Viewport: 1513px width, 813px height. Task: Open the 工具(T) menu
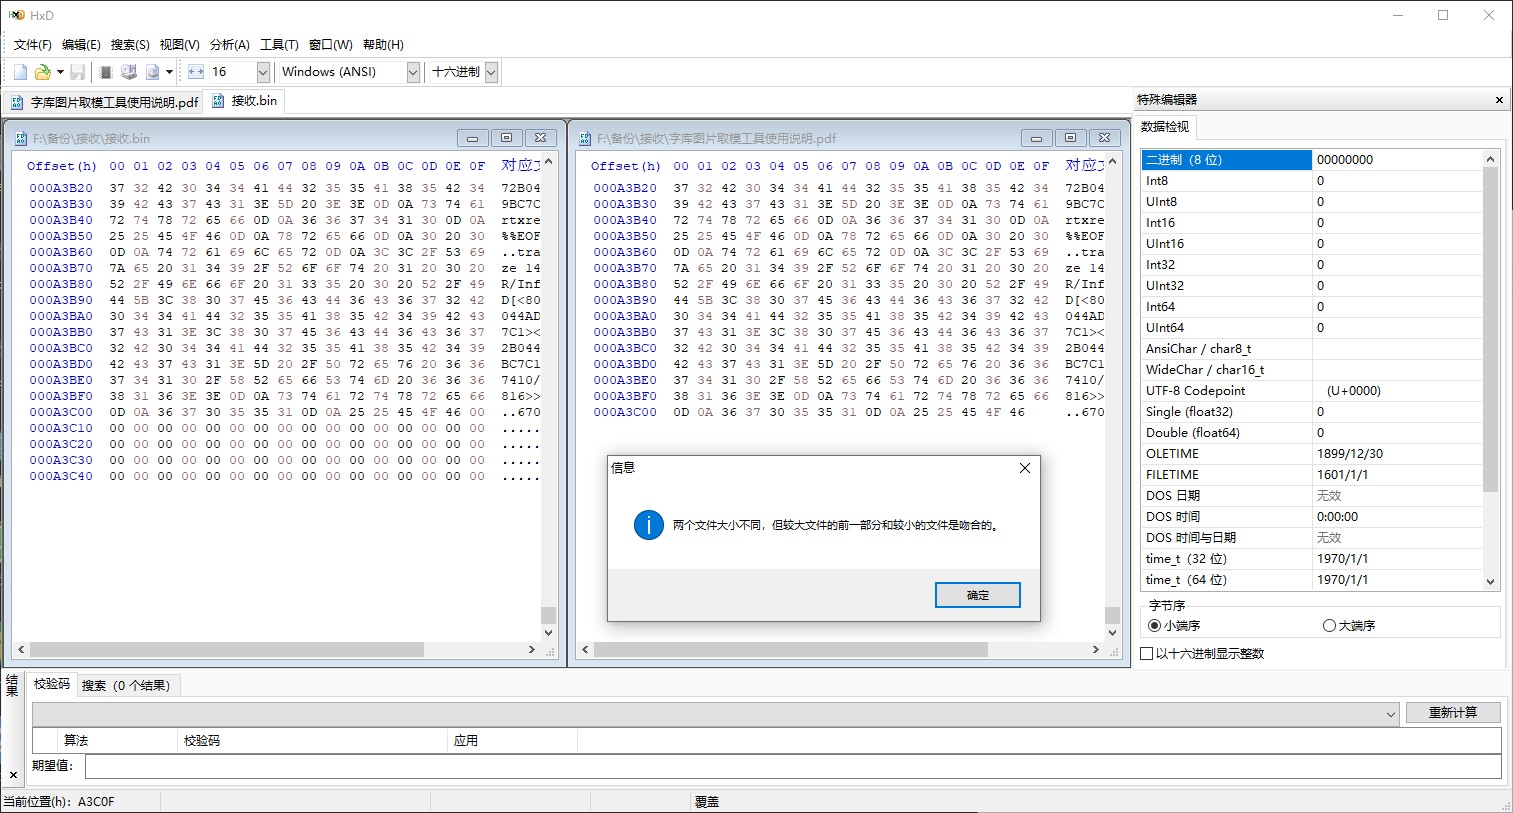(x=279, y=44)
